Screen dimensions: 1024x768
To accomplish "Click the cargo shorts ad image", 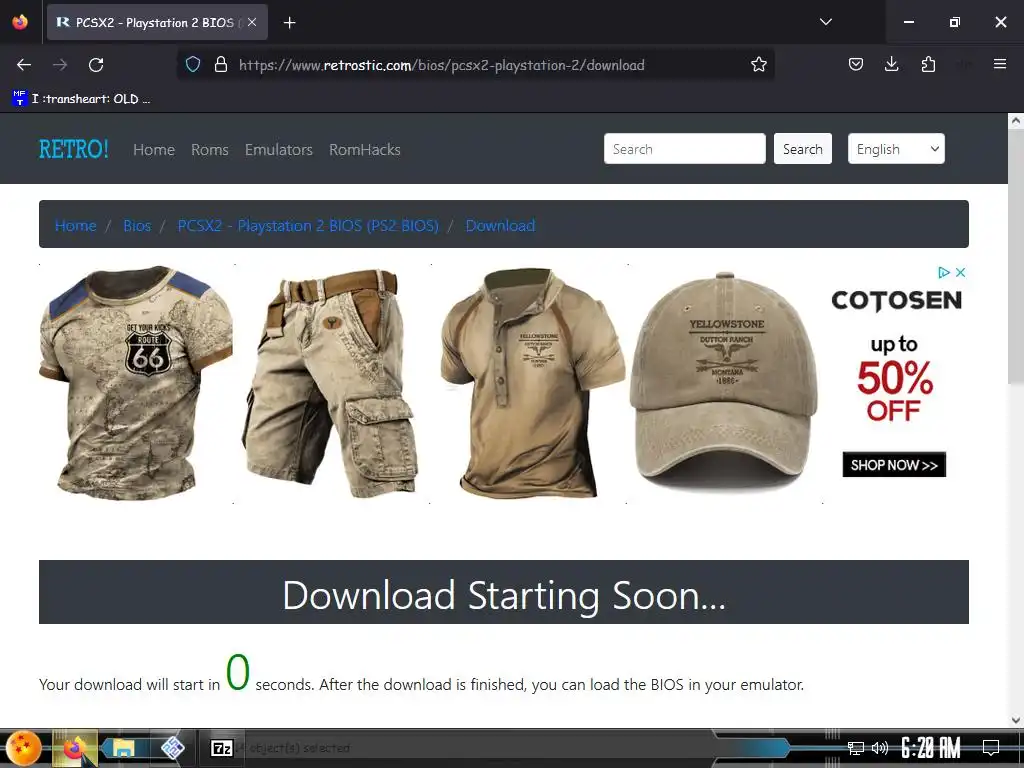I will coord(332,383).
